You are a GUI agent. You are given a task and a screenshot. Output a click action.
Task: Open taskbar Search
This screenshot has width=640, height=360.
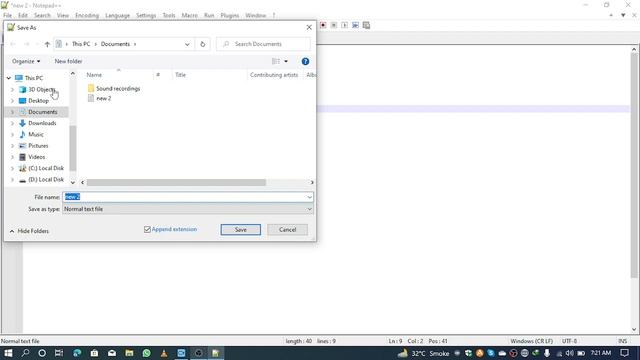tap(25, 353)
